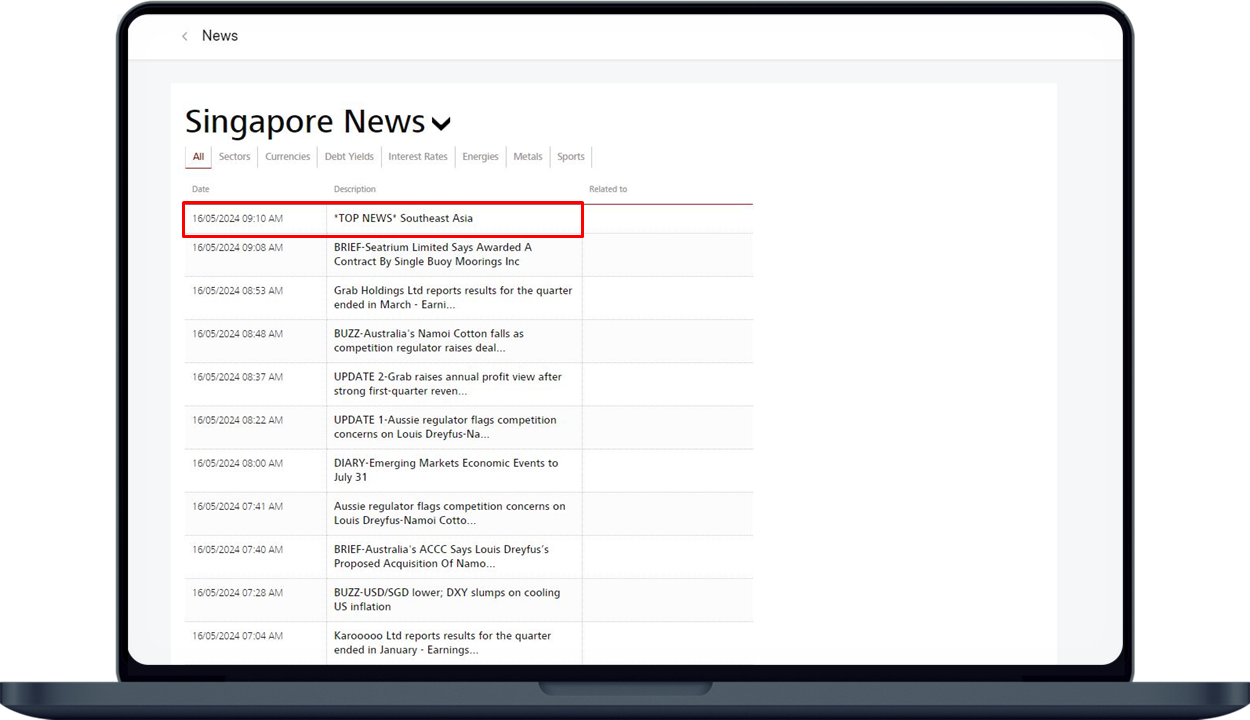View the Interest Rates tab
Image resolution: width=1250 pixels, height=720 pixels.
pos(418,157)
